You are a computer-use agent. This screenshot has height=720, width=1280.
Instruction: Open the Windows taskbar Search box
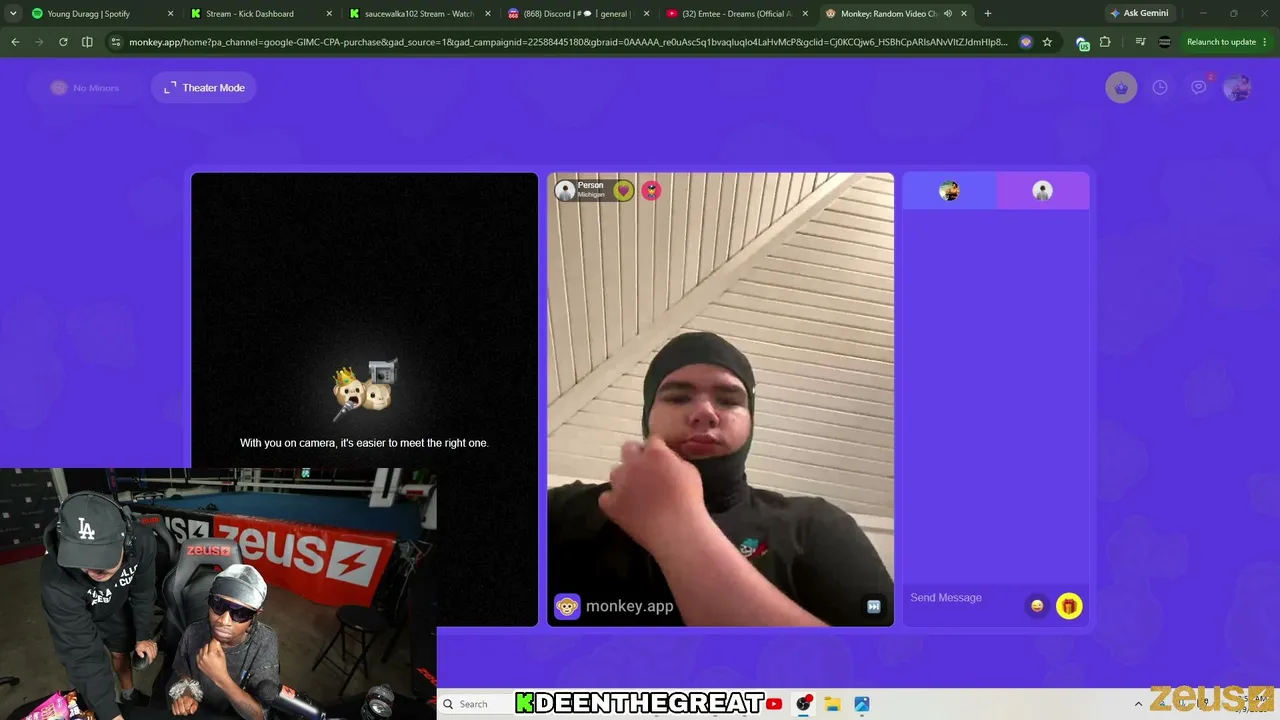tap(474, 704)
